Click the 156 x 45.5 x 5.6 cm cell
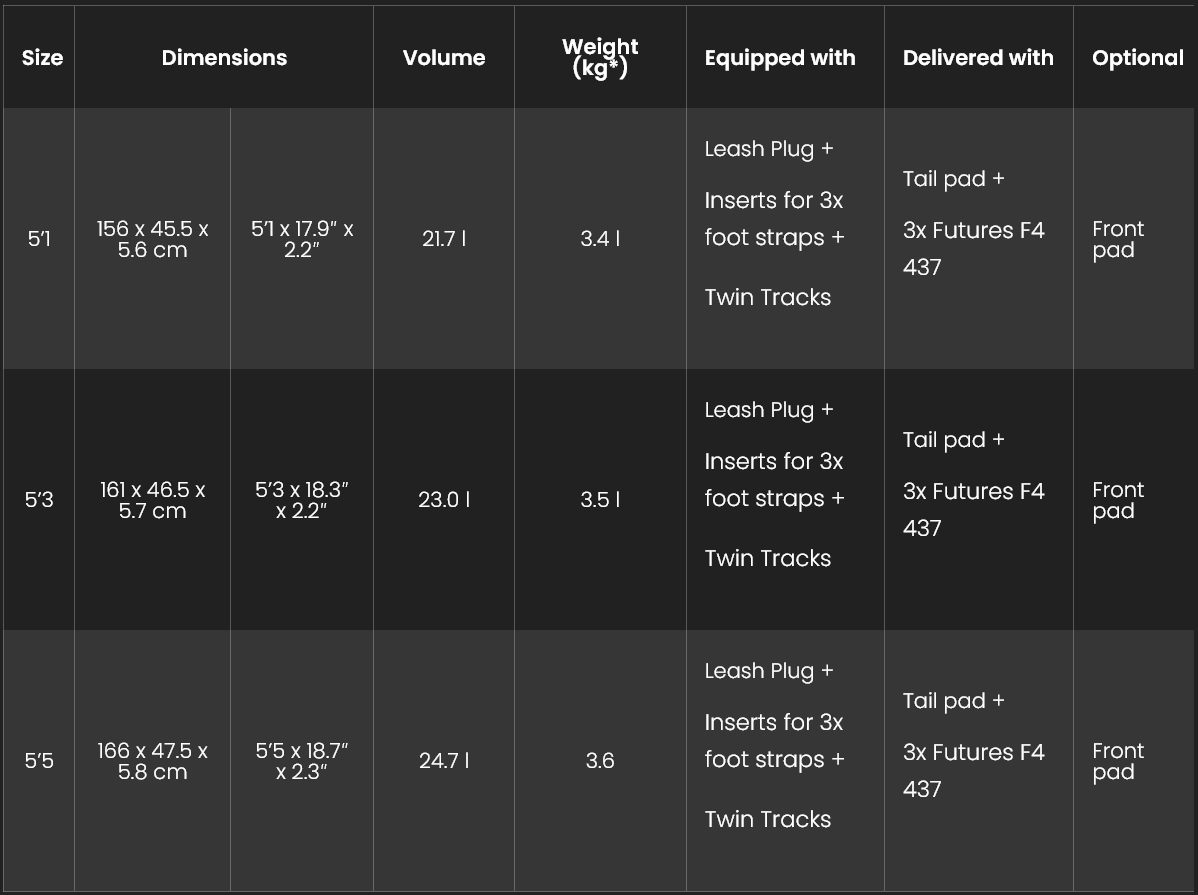 152,239
